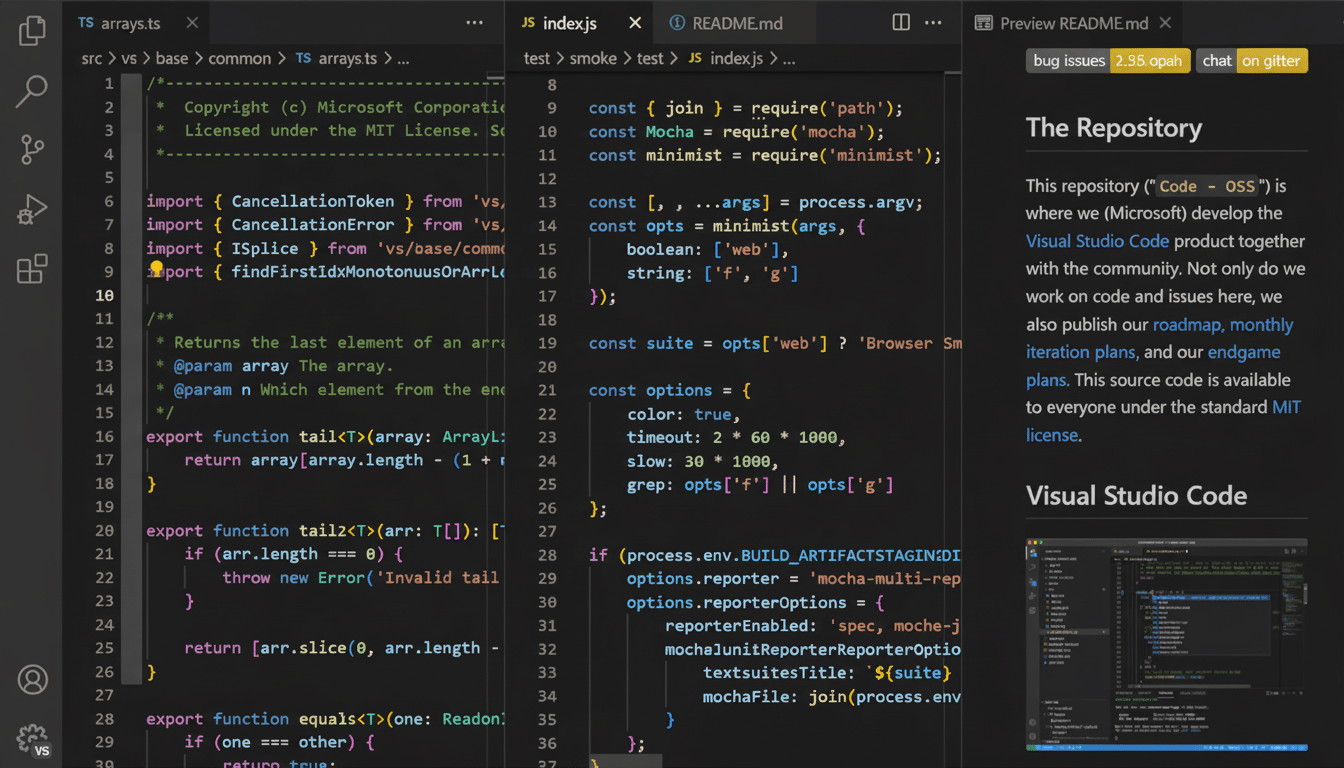
Task: Split the index.js editor
Action: 900,22
